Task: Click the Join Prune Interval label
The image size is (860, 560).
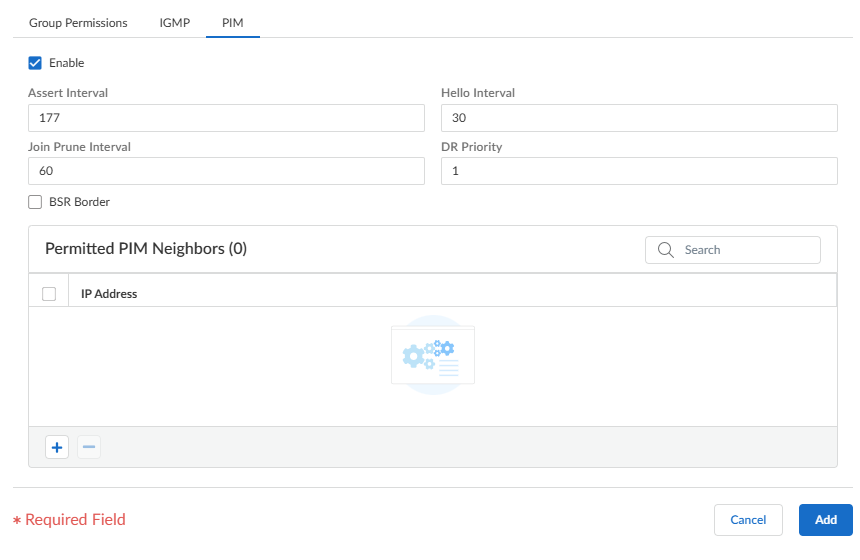Action: (80, 147)
